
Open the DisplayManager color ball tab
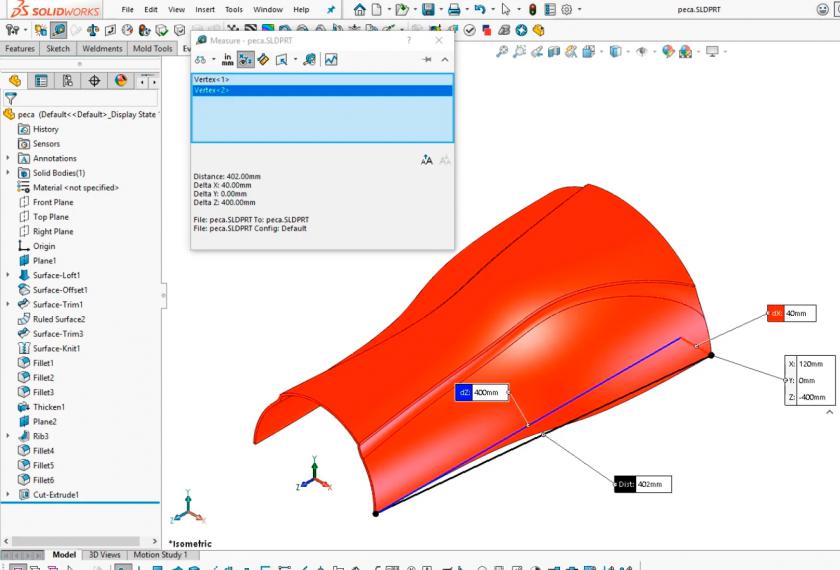coord(121,81)
